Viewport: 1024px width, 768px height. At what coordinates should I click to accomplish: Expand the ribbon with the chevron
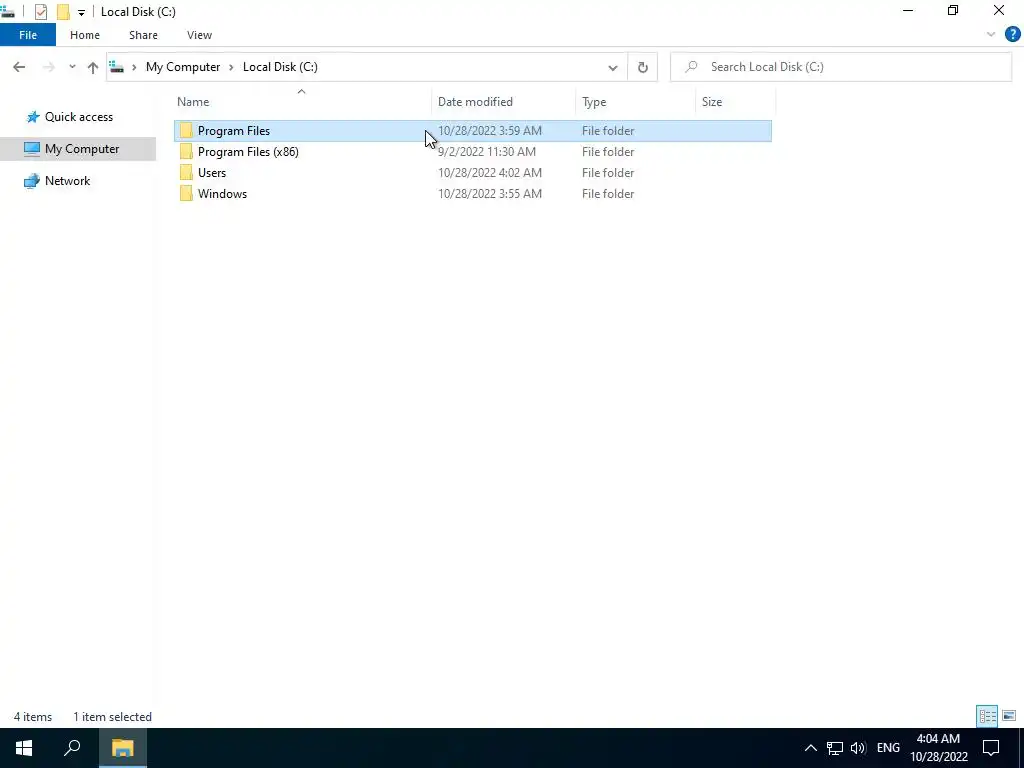pos(991,35)
